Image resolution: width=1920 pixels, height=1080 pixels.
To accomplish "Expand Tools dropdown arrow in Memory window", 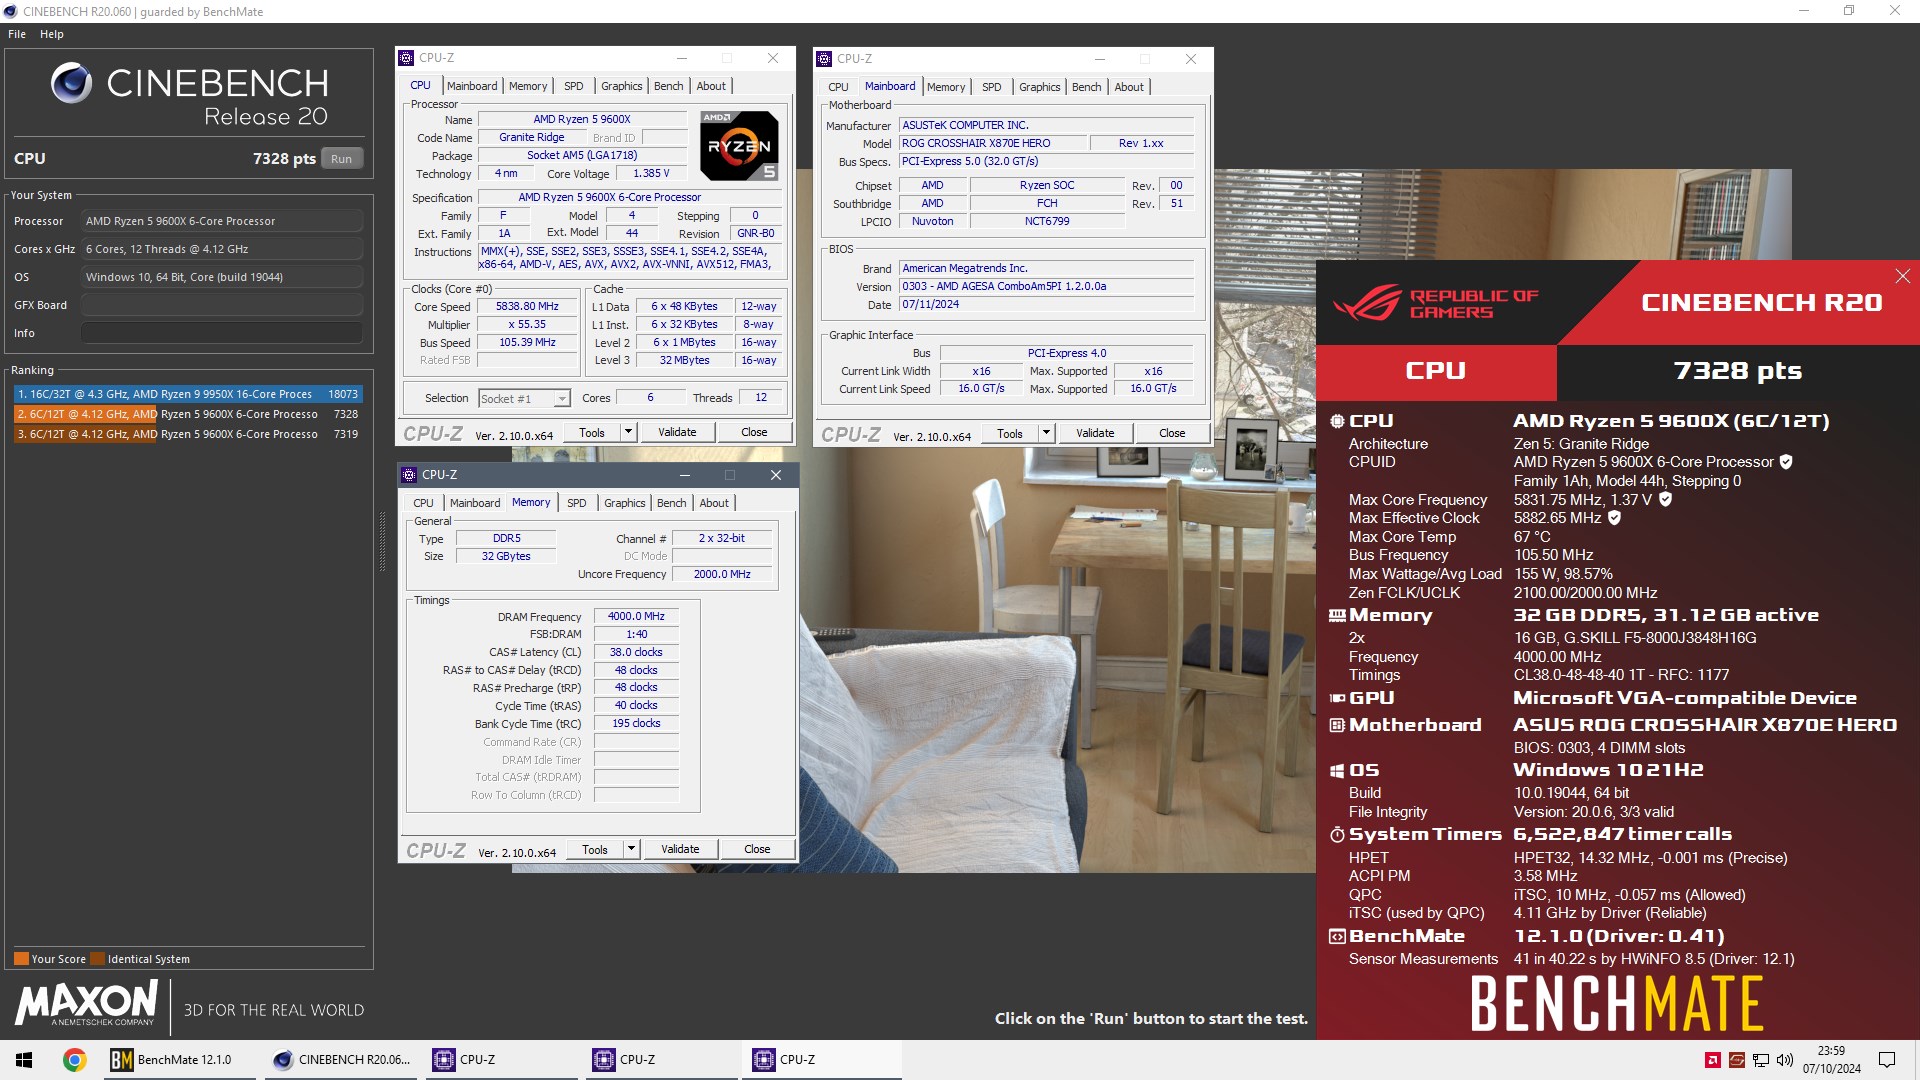I will coord(631,849).
